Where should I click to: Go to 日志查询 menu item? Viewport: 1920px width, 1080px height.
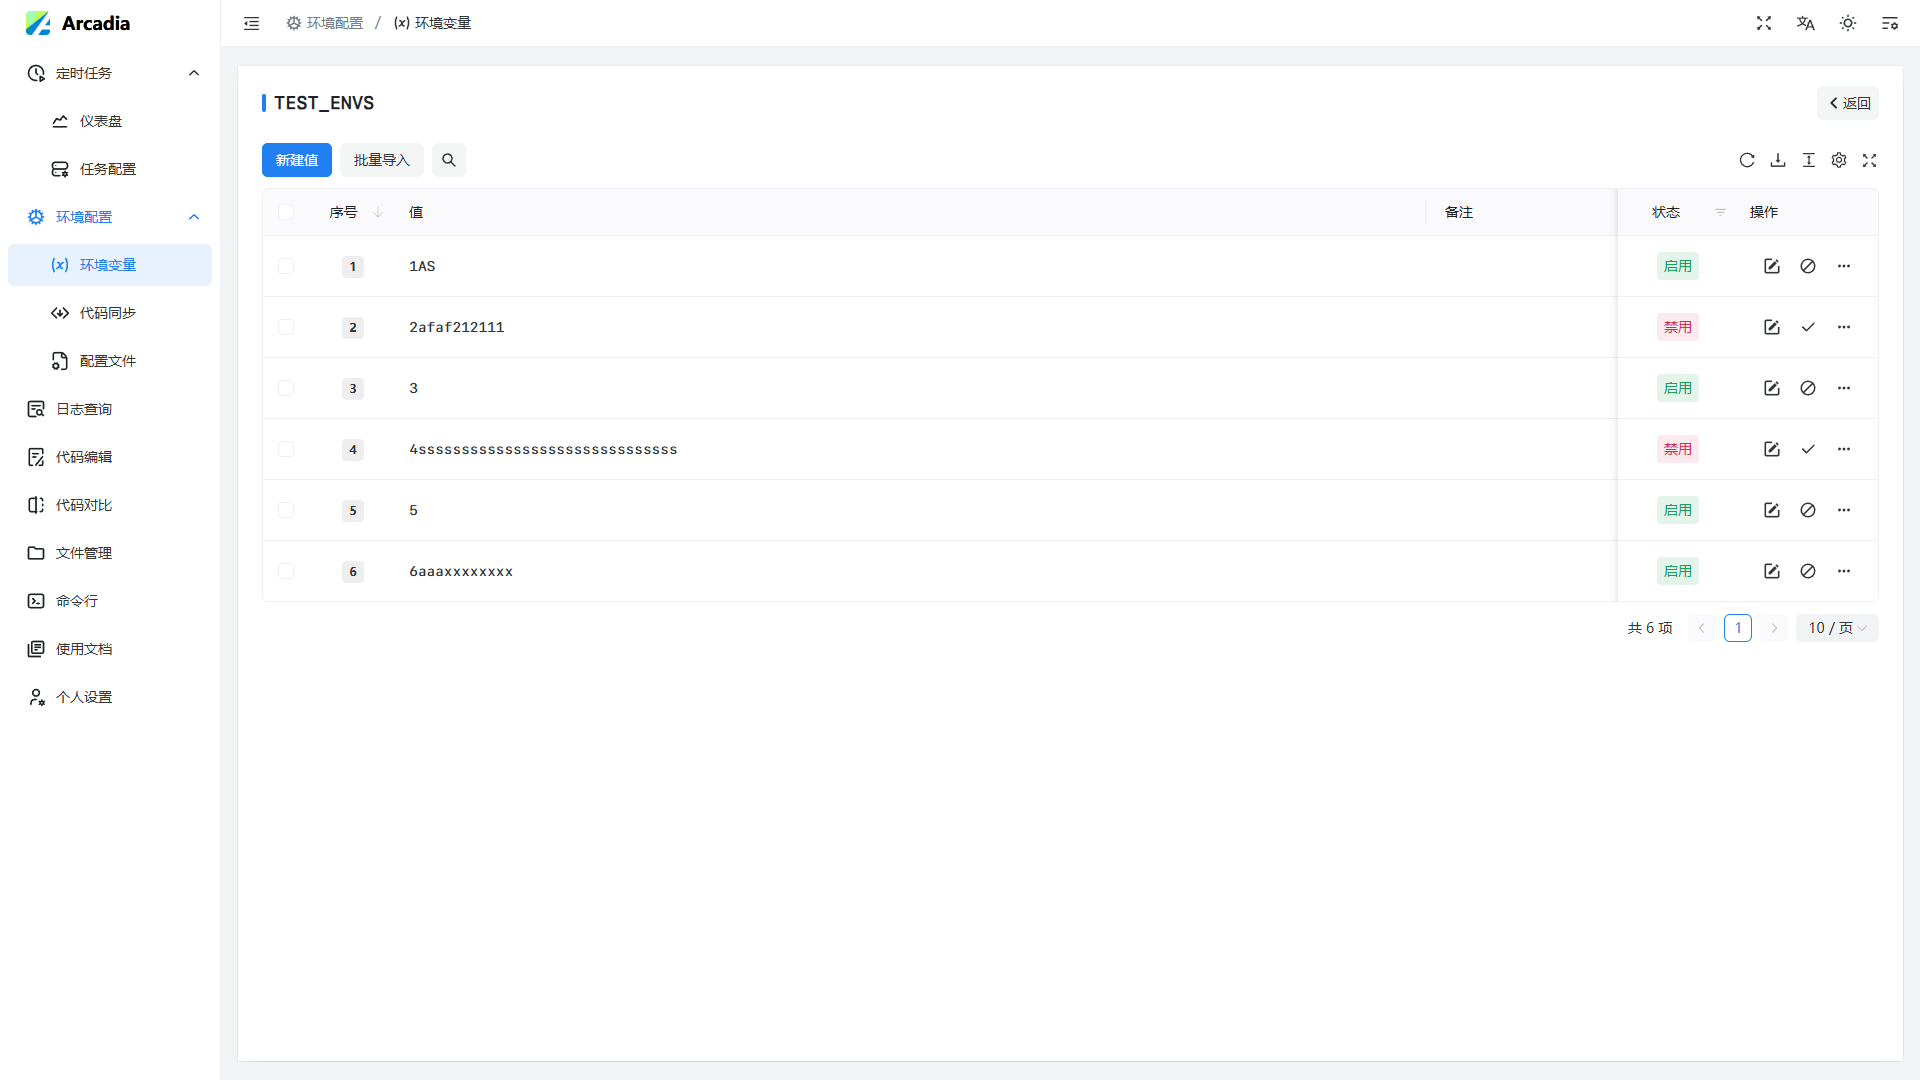pyautogui.click(x=84, y=409)
